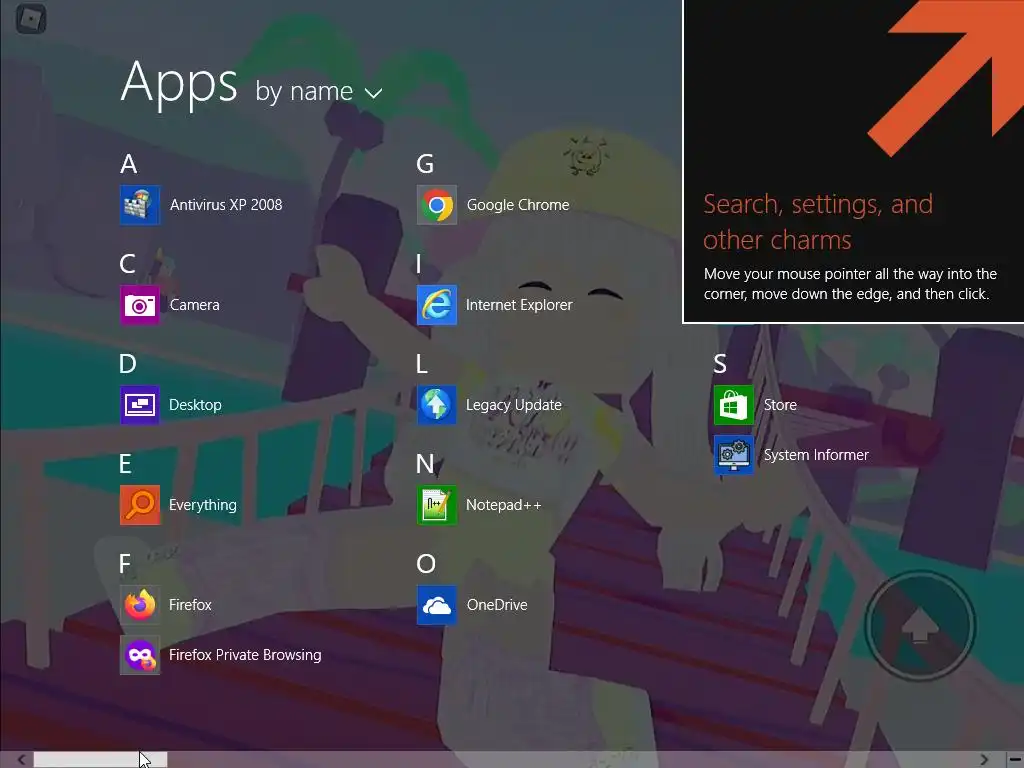Click the horizontal scrollbar thumb
The image size is (1024, 768).
101,760
